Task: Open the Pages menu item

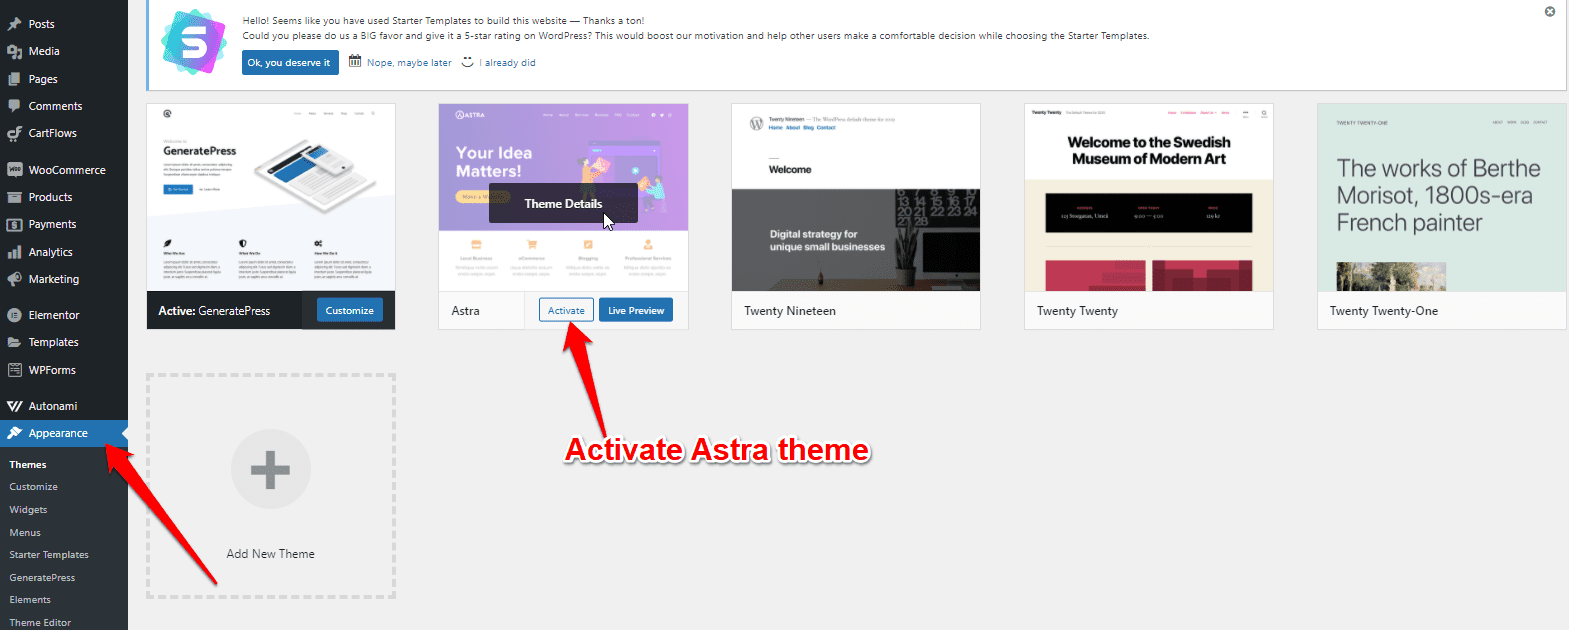Action: click(x=43, y=79)
